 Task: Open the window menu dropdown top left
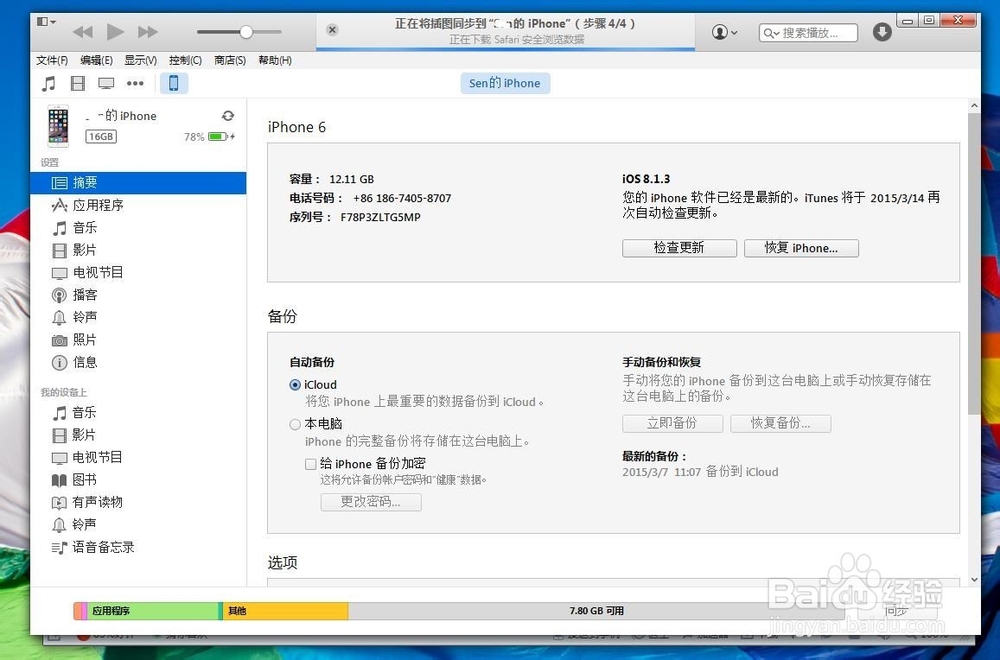pyautogui.click(x=42, y=20)
